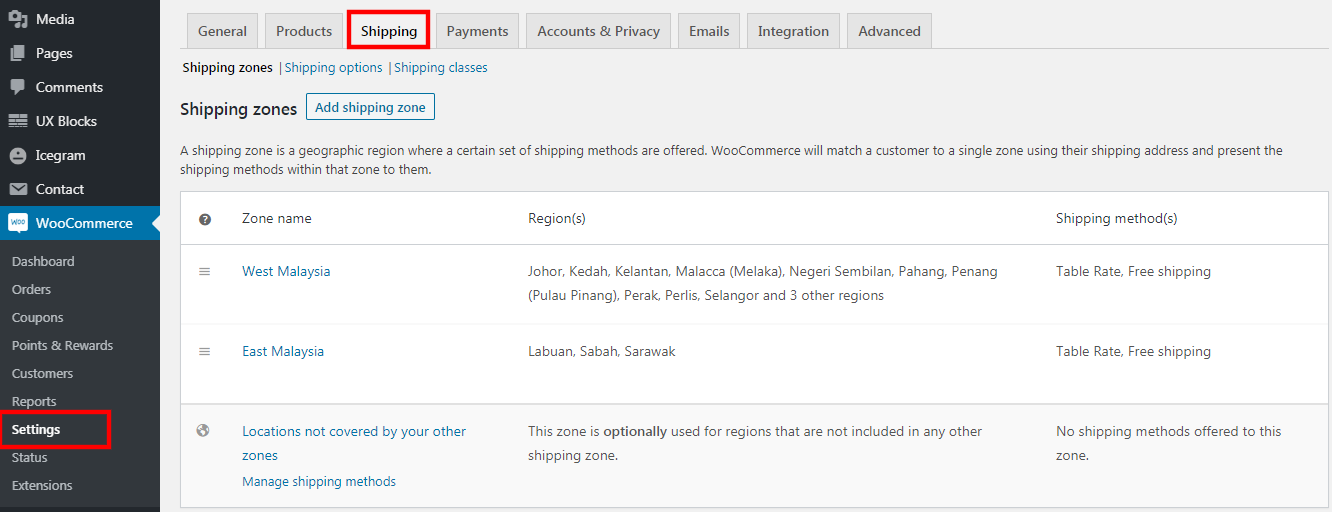Click the No shipping methods offered text
This screenshot has height=512, width=1332.
(x=1169, y=443)
